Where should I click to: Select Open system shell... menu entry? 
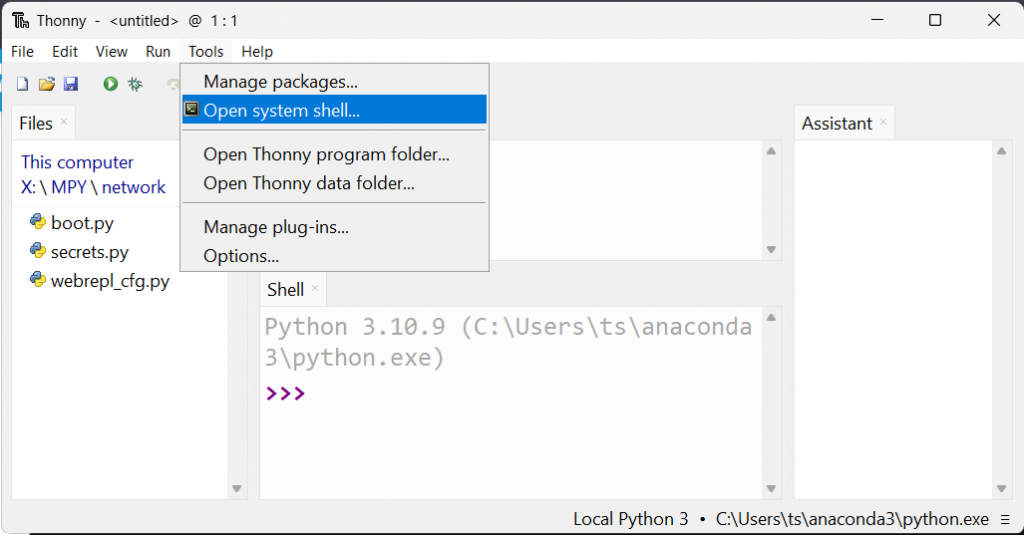[x=334, y=110]
